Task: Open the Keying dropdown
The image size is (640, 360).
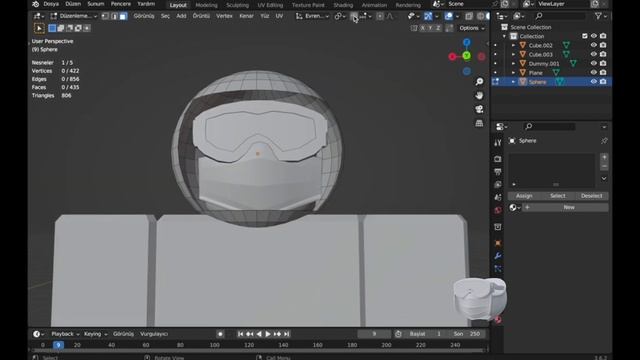Action: [x=96, y=334]
